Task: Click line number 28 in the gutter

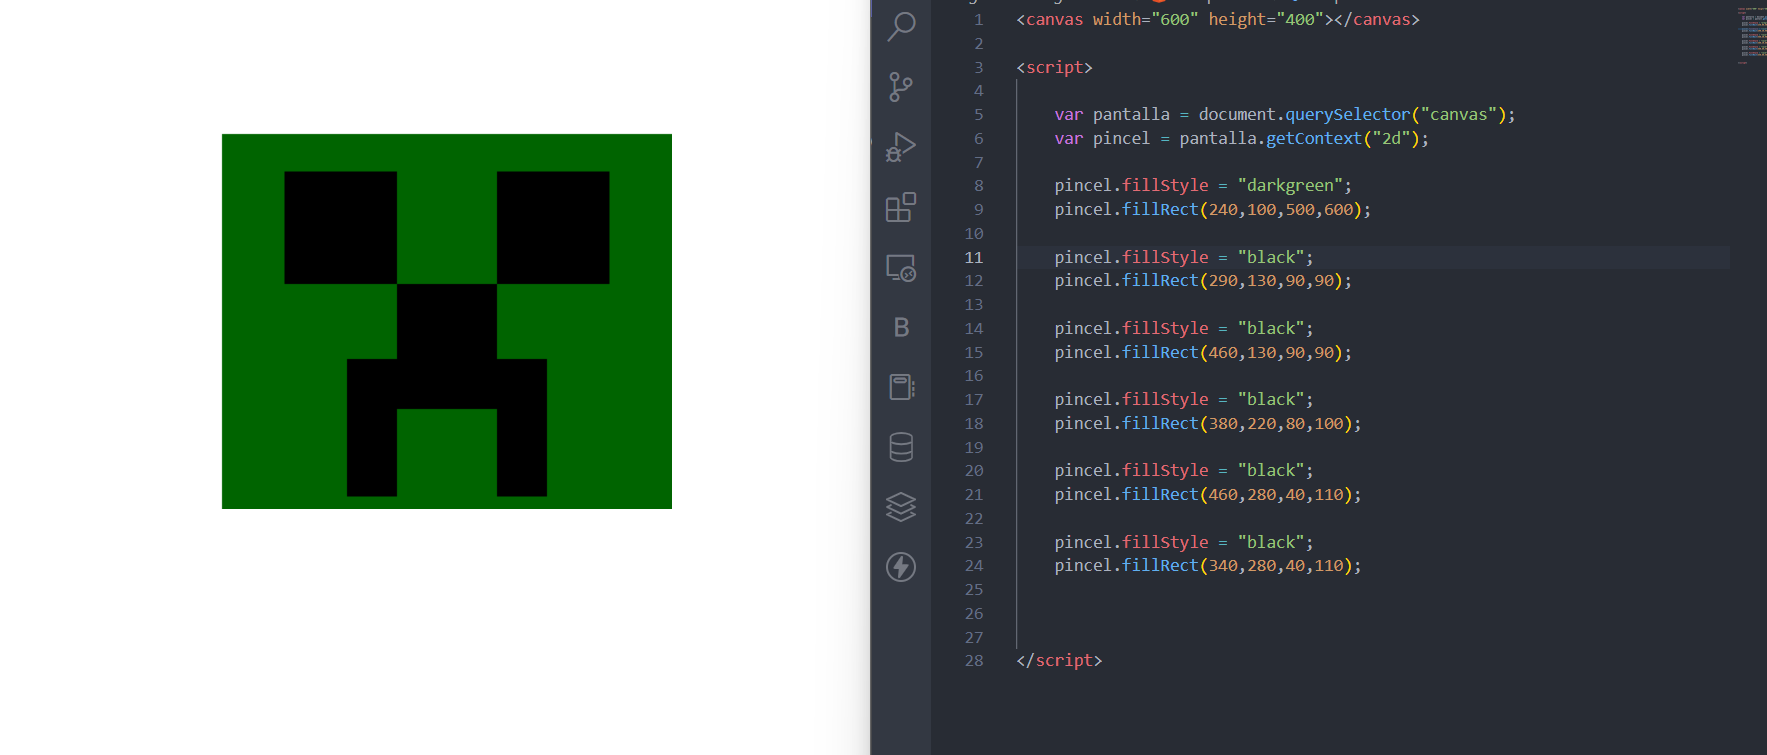Action: coord(973,661)
